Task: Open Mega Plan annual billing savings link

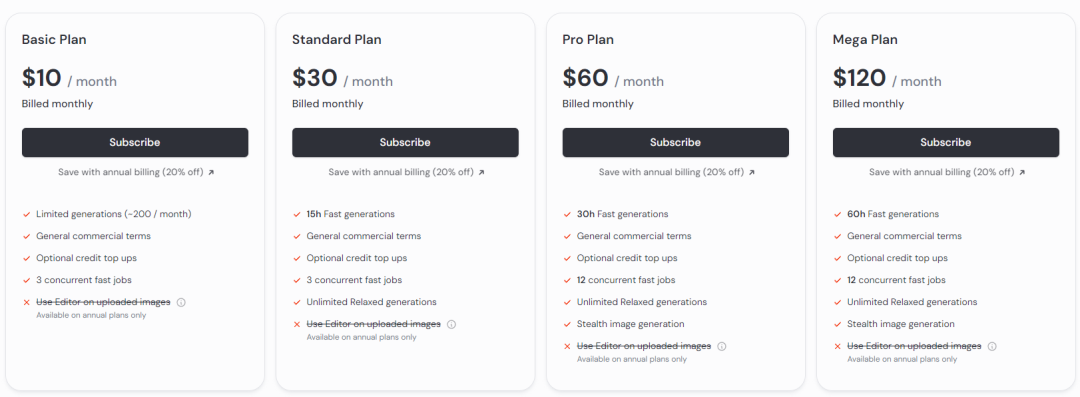Action: click(947, 172)
